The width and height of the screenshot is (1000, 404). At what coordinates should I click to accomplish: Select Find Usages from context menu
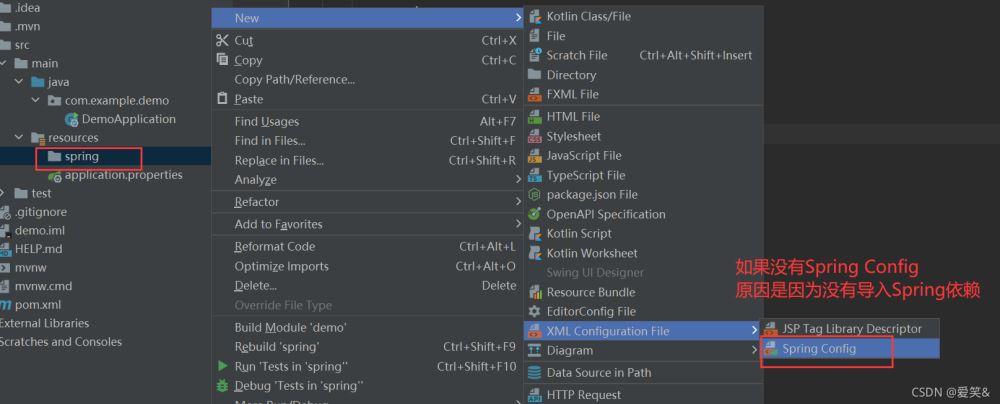tap(367, 121)
